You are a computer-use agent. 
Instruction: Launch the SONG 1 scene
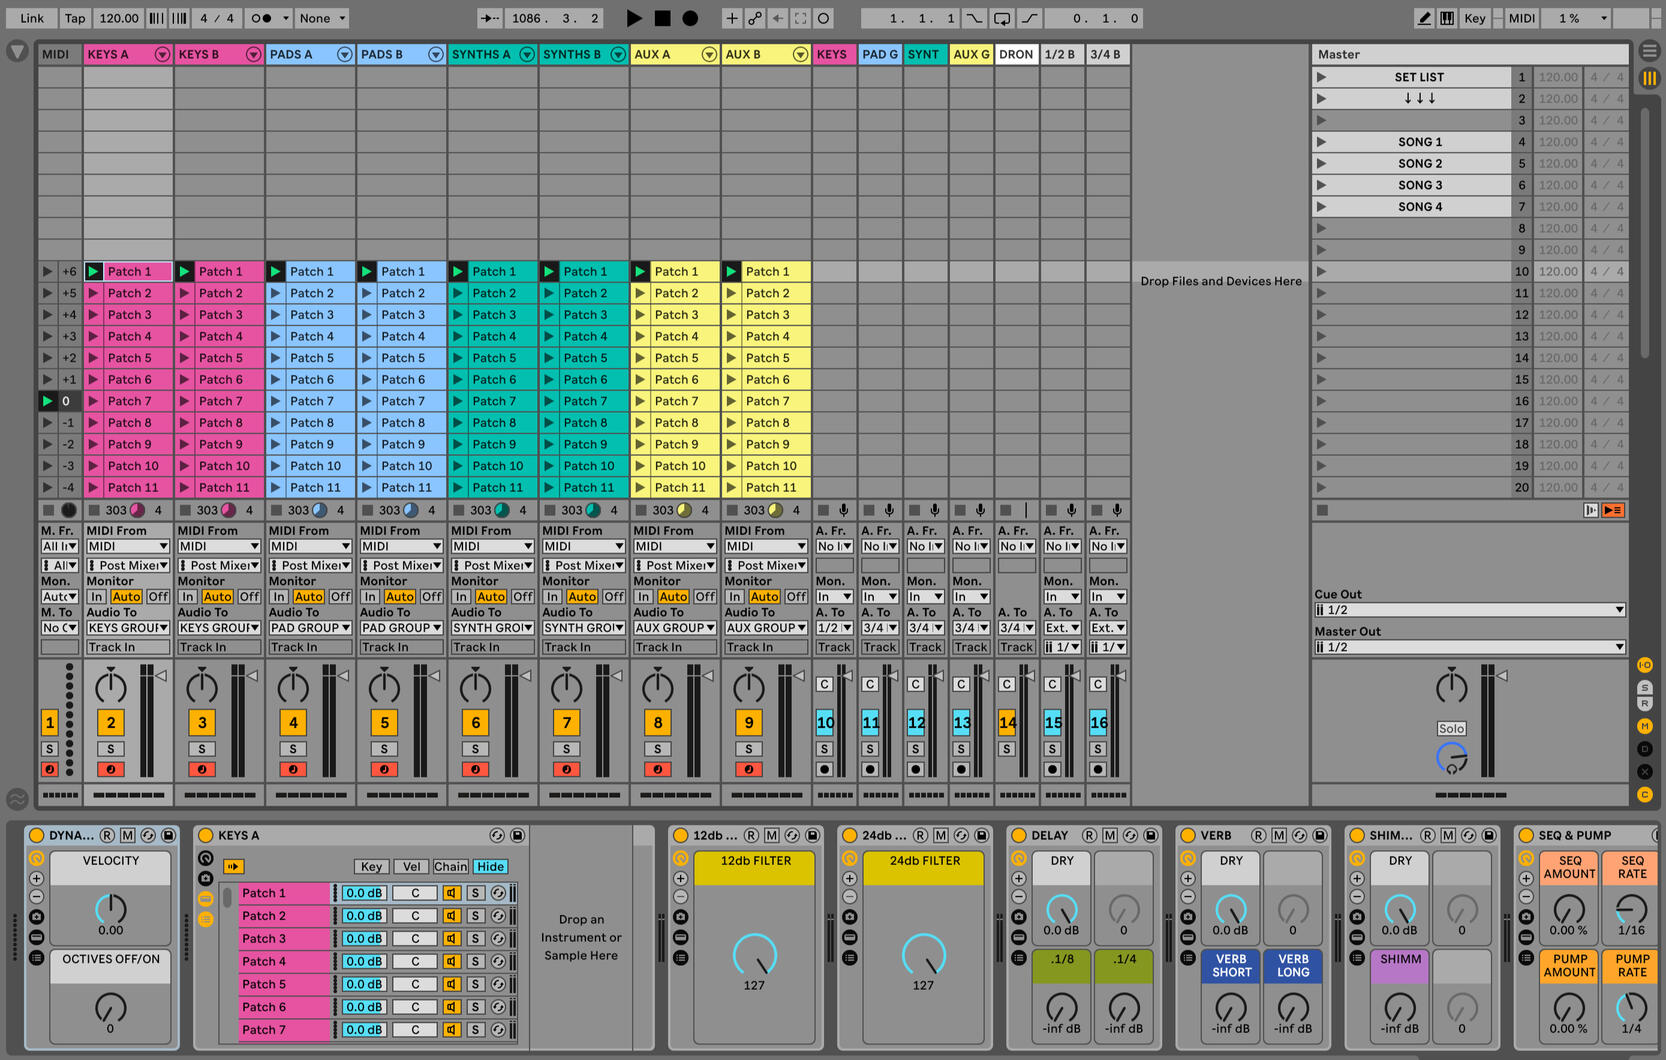1321,142
